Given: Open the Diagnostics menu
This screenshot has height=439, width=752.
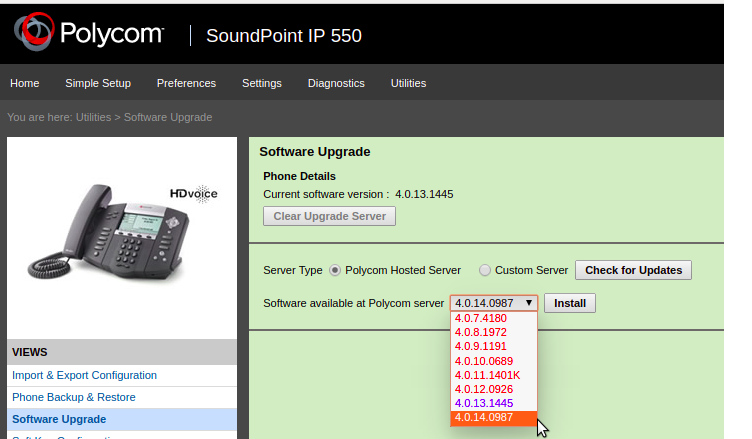Looking at the screenshot, I should 336,83.
